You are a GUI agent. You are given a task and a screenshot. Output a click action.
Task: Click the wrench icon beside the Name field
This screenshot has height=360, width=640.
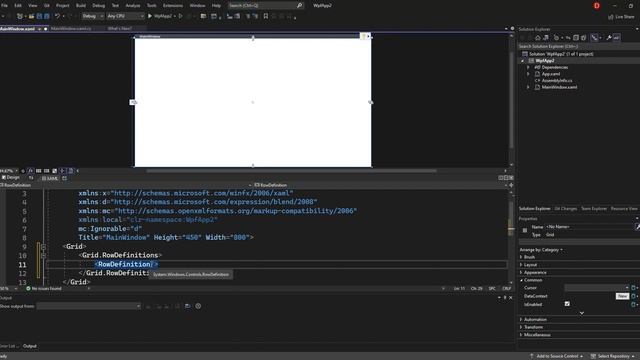click(637, 227)
